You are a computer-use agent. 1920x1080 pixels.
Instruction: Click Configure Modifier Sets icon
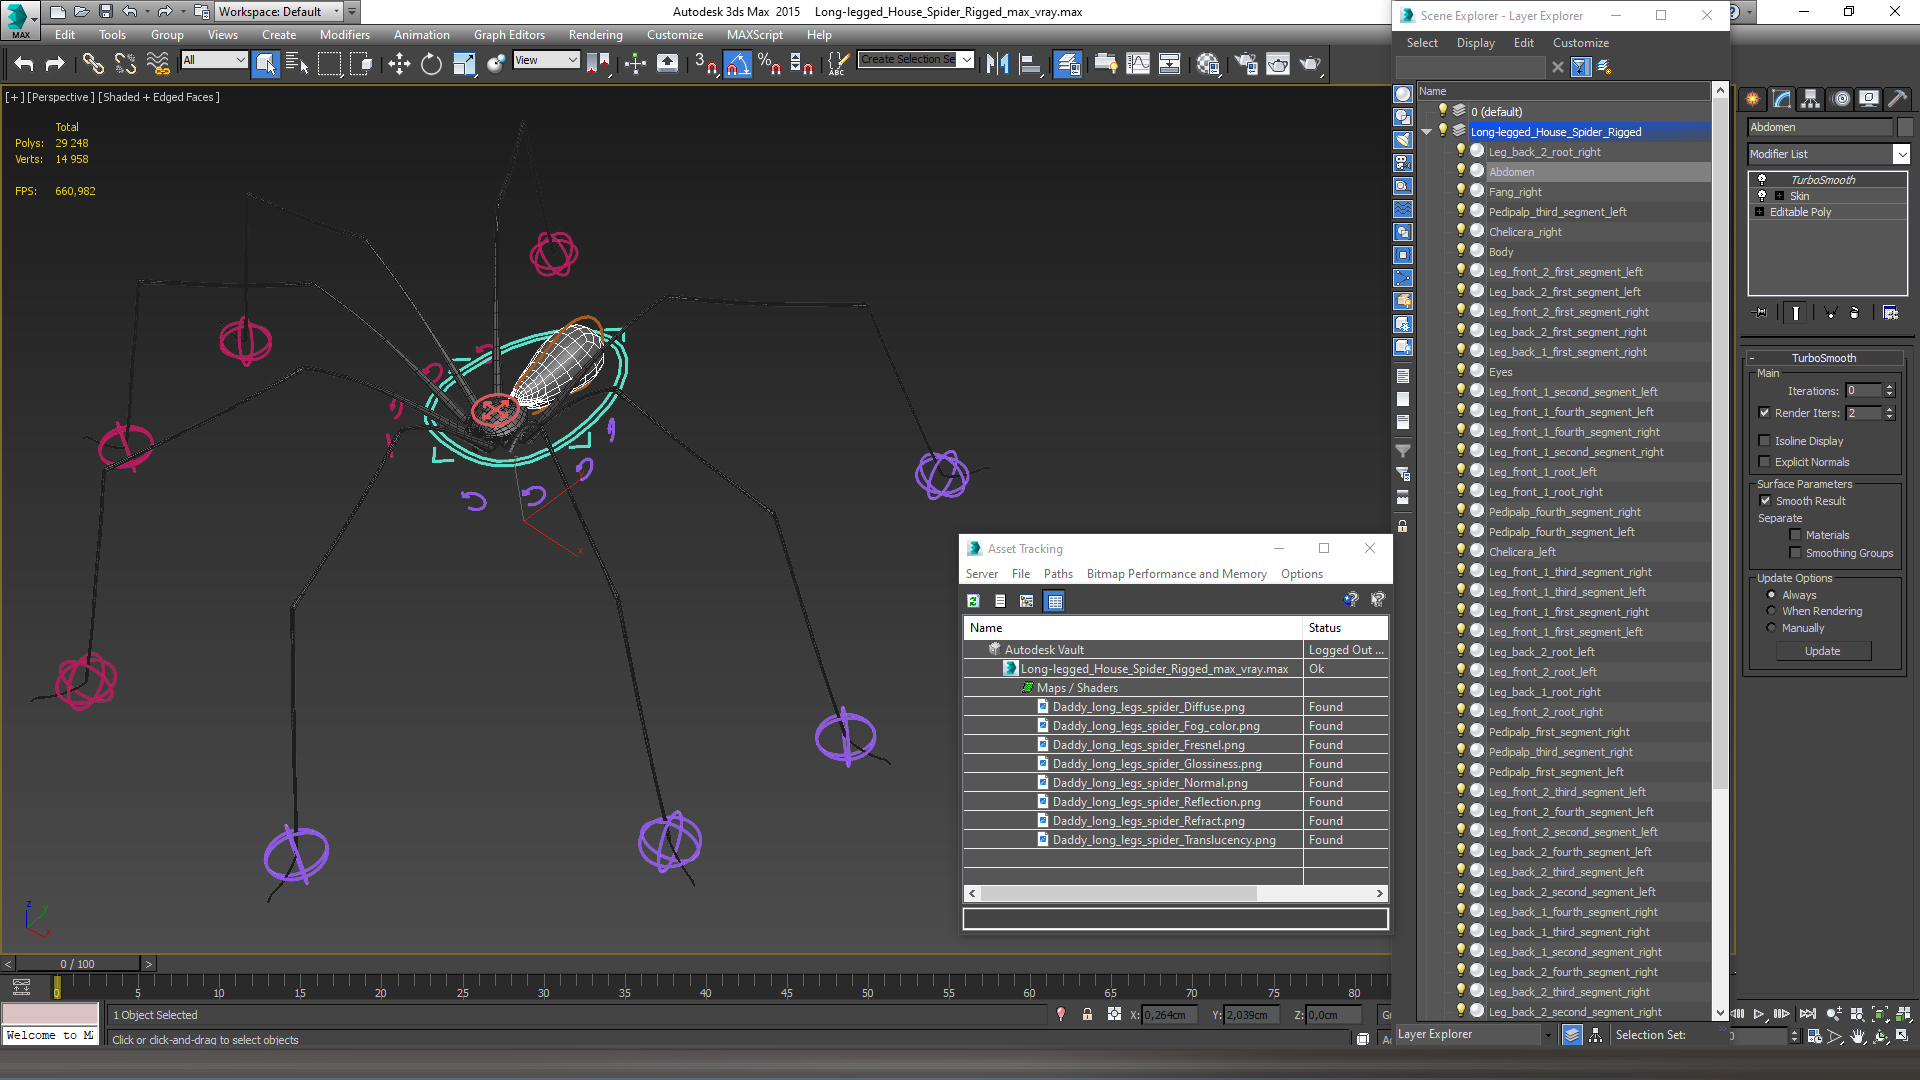click(x=1890, y=312)
